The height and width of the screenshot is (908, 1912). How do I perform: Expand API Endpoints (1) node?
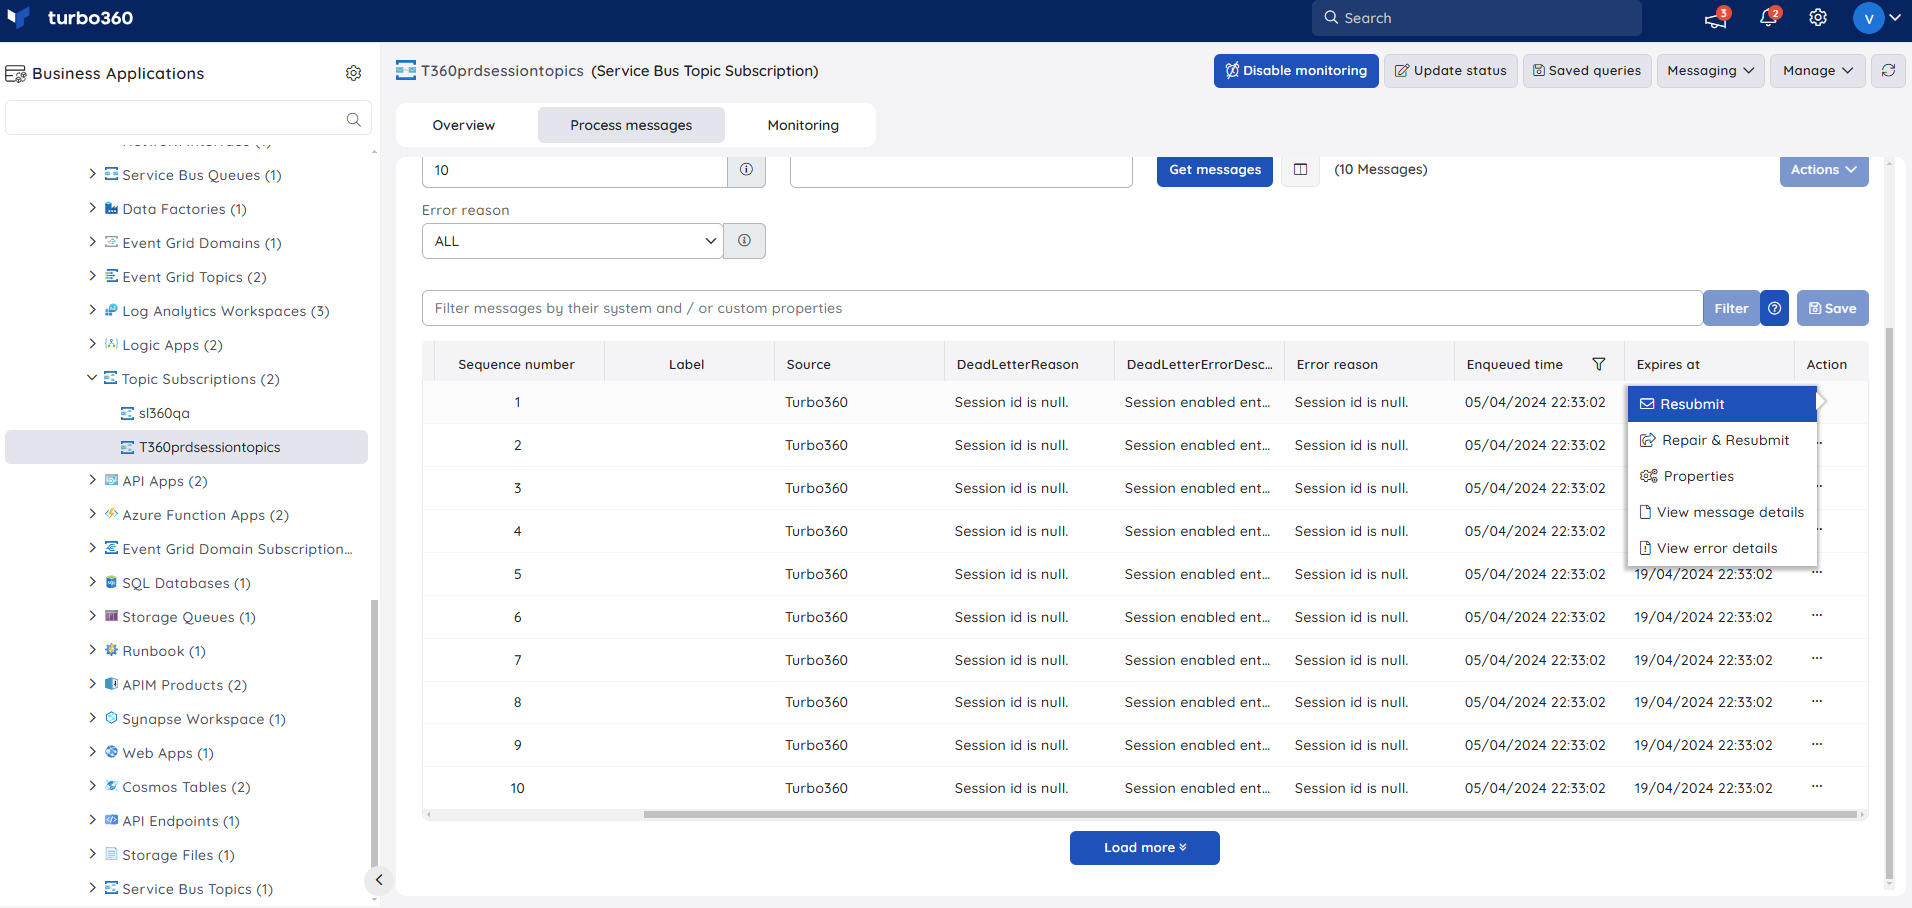[x=92, y=820]
